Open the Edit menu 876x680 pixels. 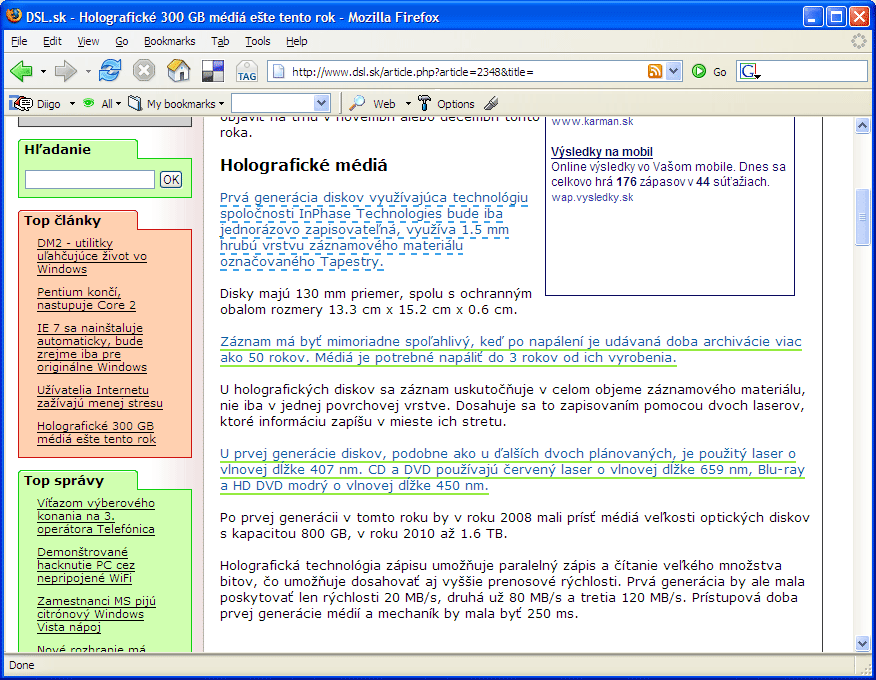click(53, 41)
